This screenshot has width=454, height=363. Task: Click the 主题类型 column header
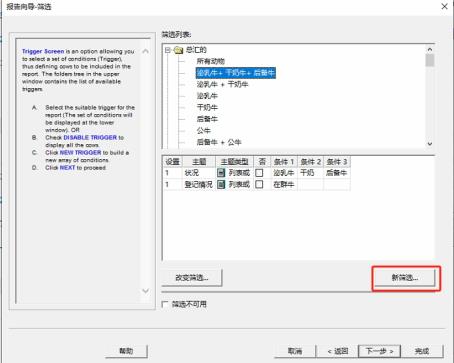pyautogui.click(x=234, y=162)
